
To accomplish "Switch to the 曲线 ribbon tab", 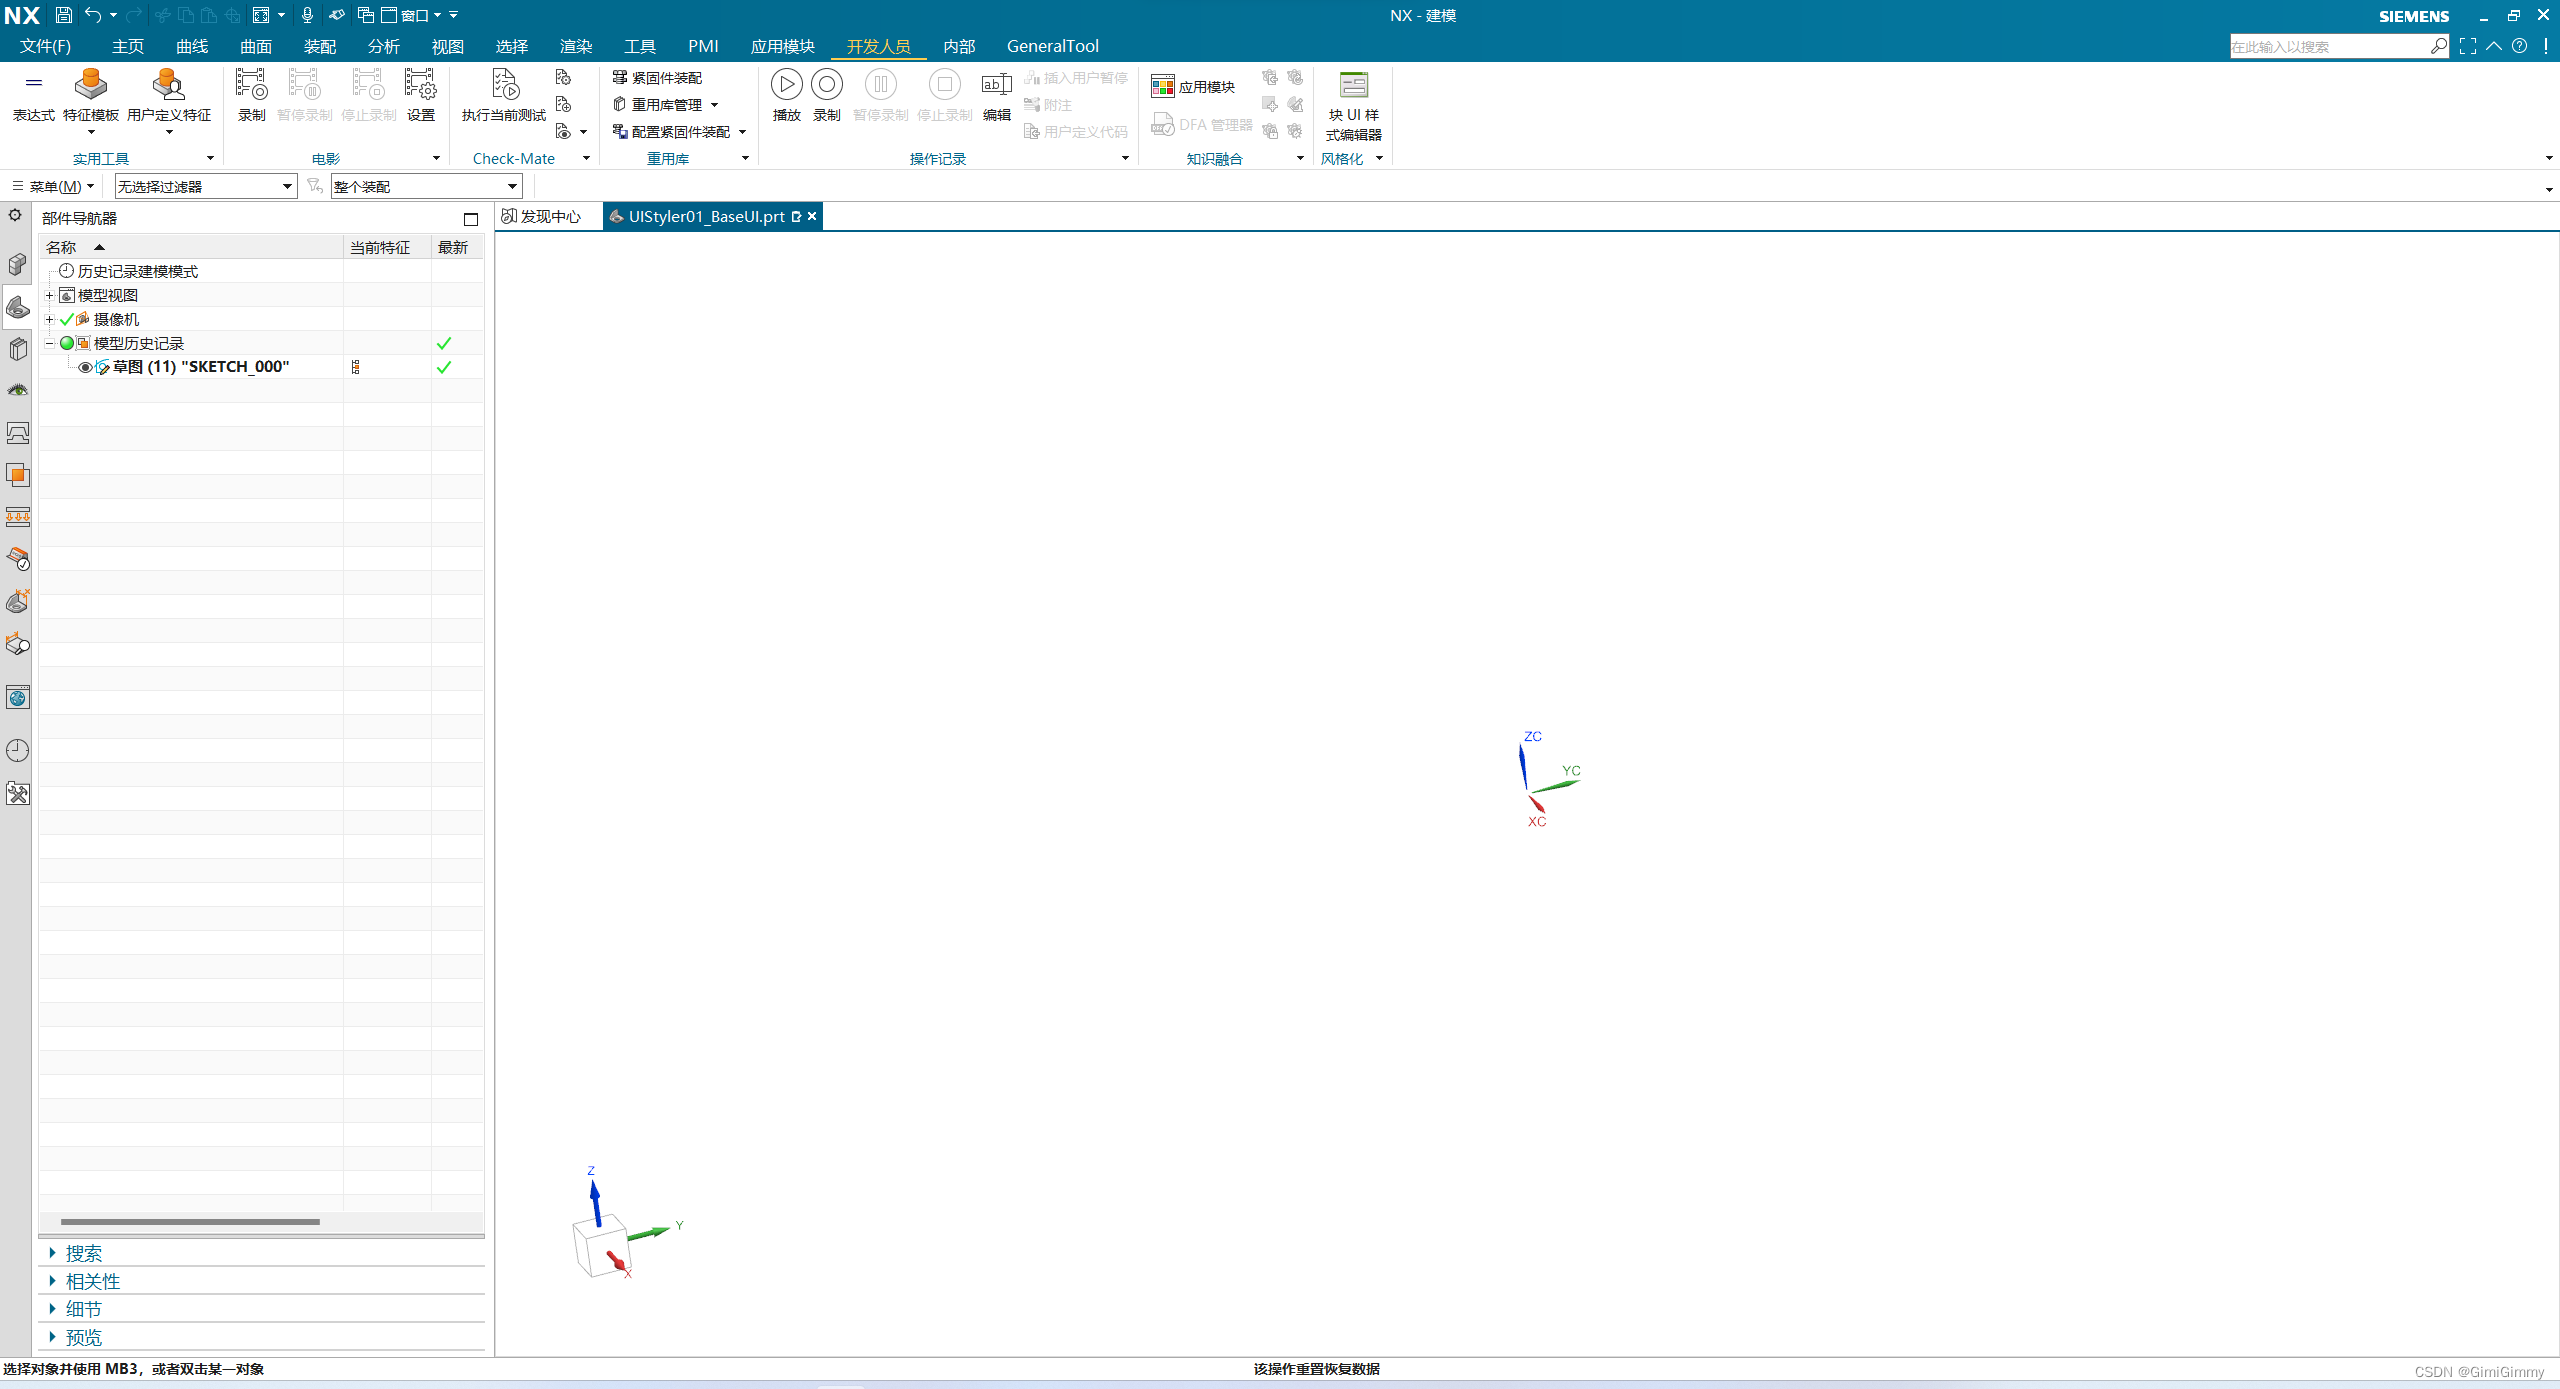I will 192,46.
